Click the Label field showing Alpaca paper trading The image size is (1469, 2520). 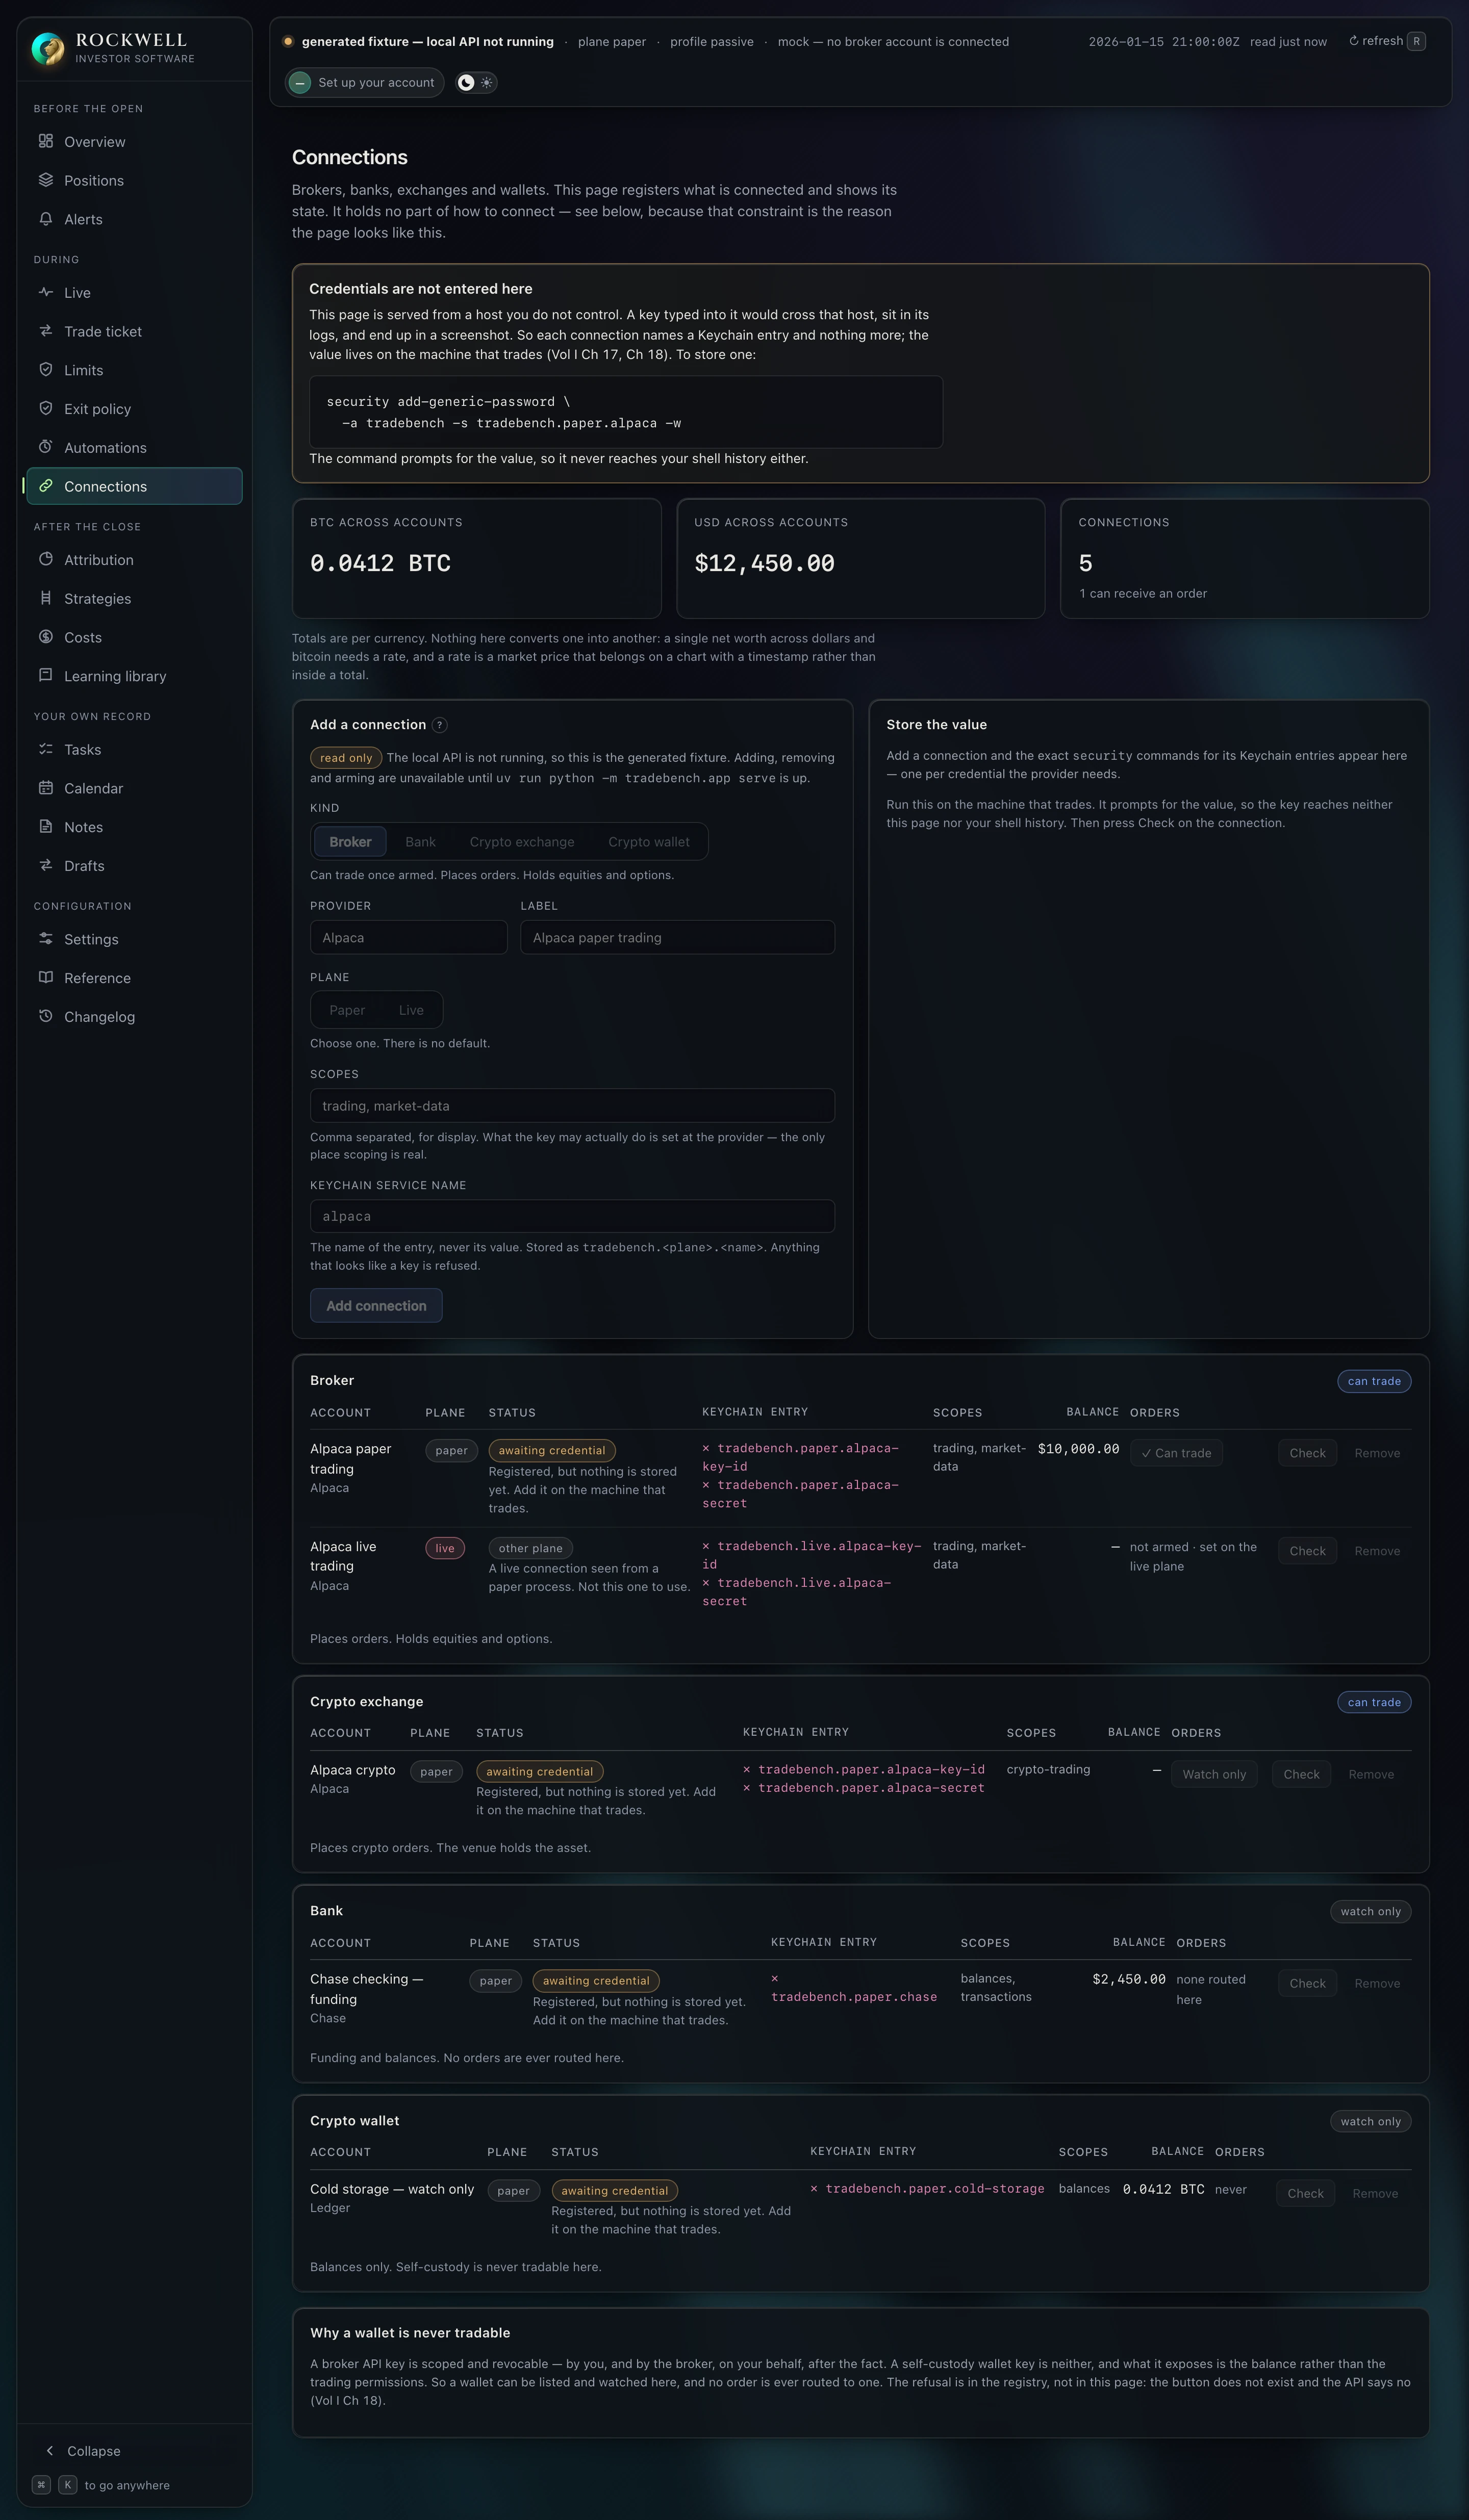[677, 938]
